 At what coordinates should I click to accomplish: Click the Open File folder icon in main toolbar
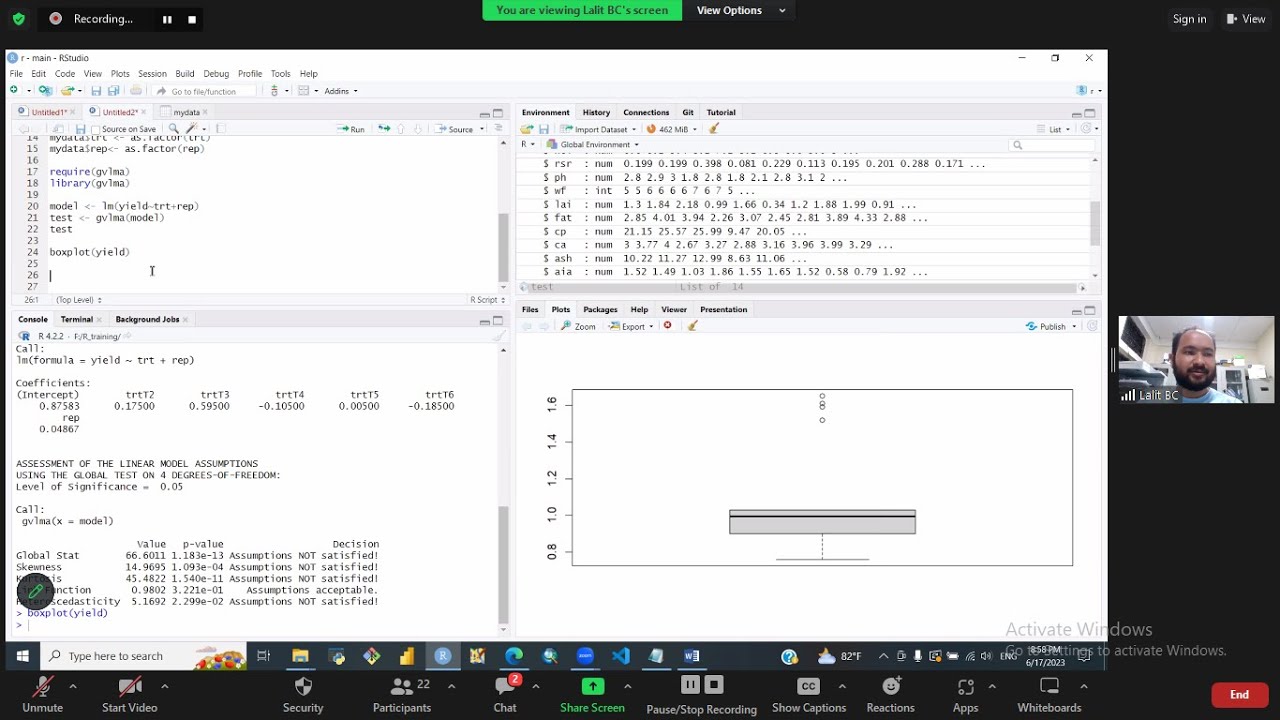(x=67, y=90)
